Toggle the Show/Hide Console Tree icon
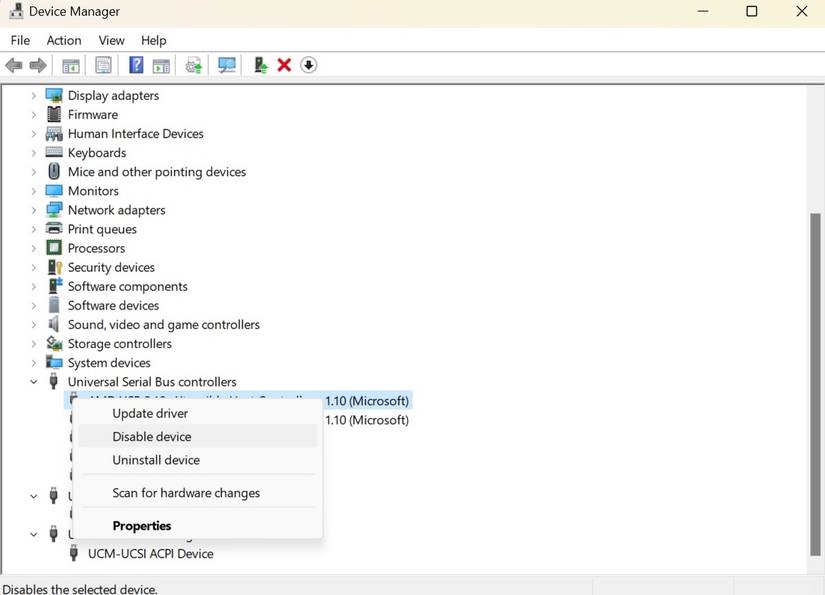 click(x=70, y=65)
